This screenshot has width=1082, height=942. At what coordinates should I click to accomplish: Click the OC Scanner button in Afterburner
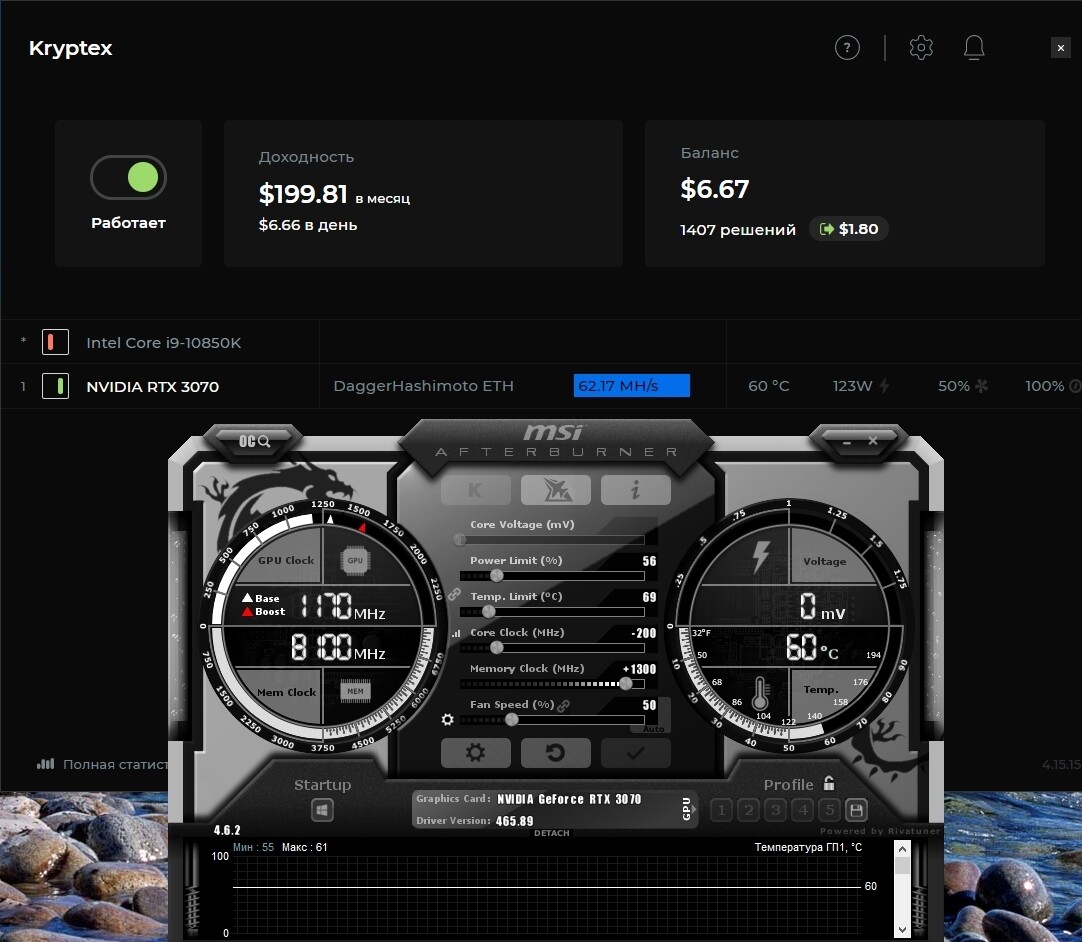click(254, 441)
